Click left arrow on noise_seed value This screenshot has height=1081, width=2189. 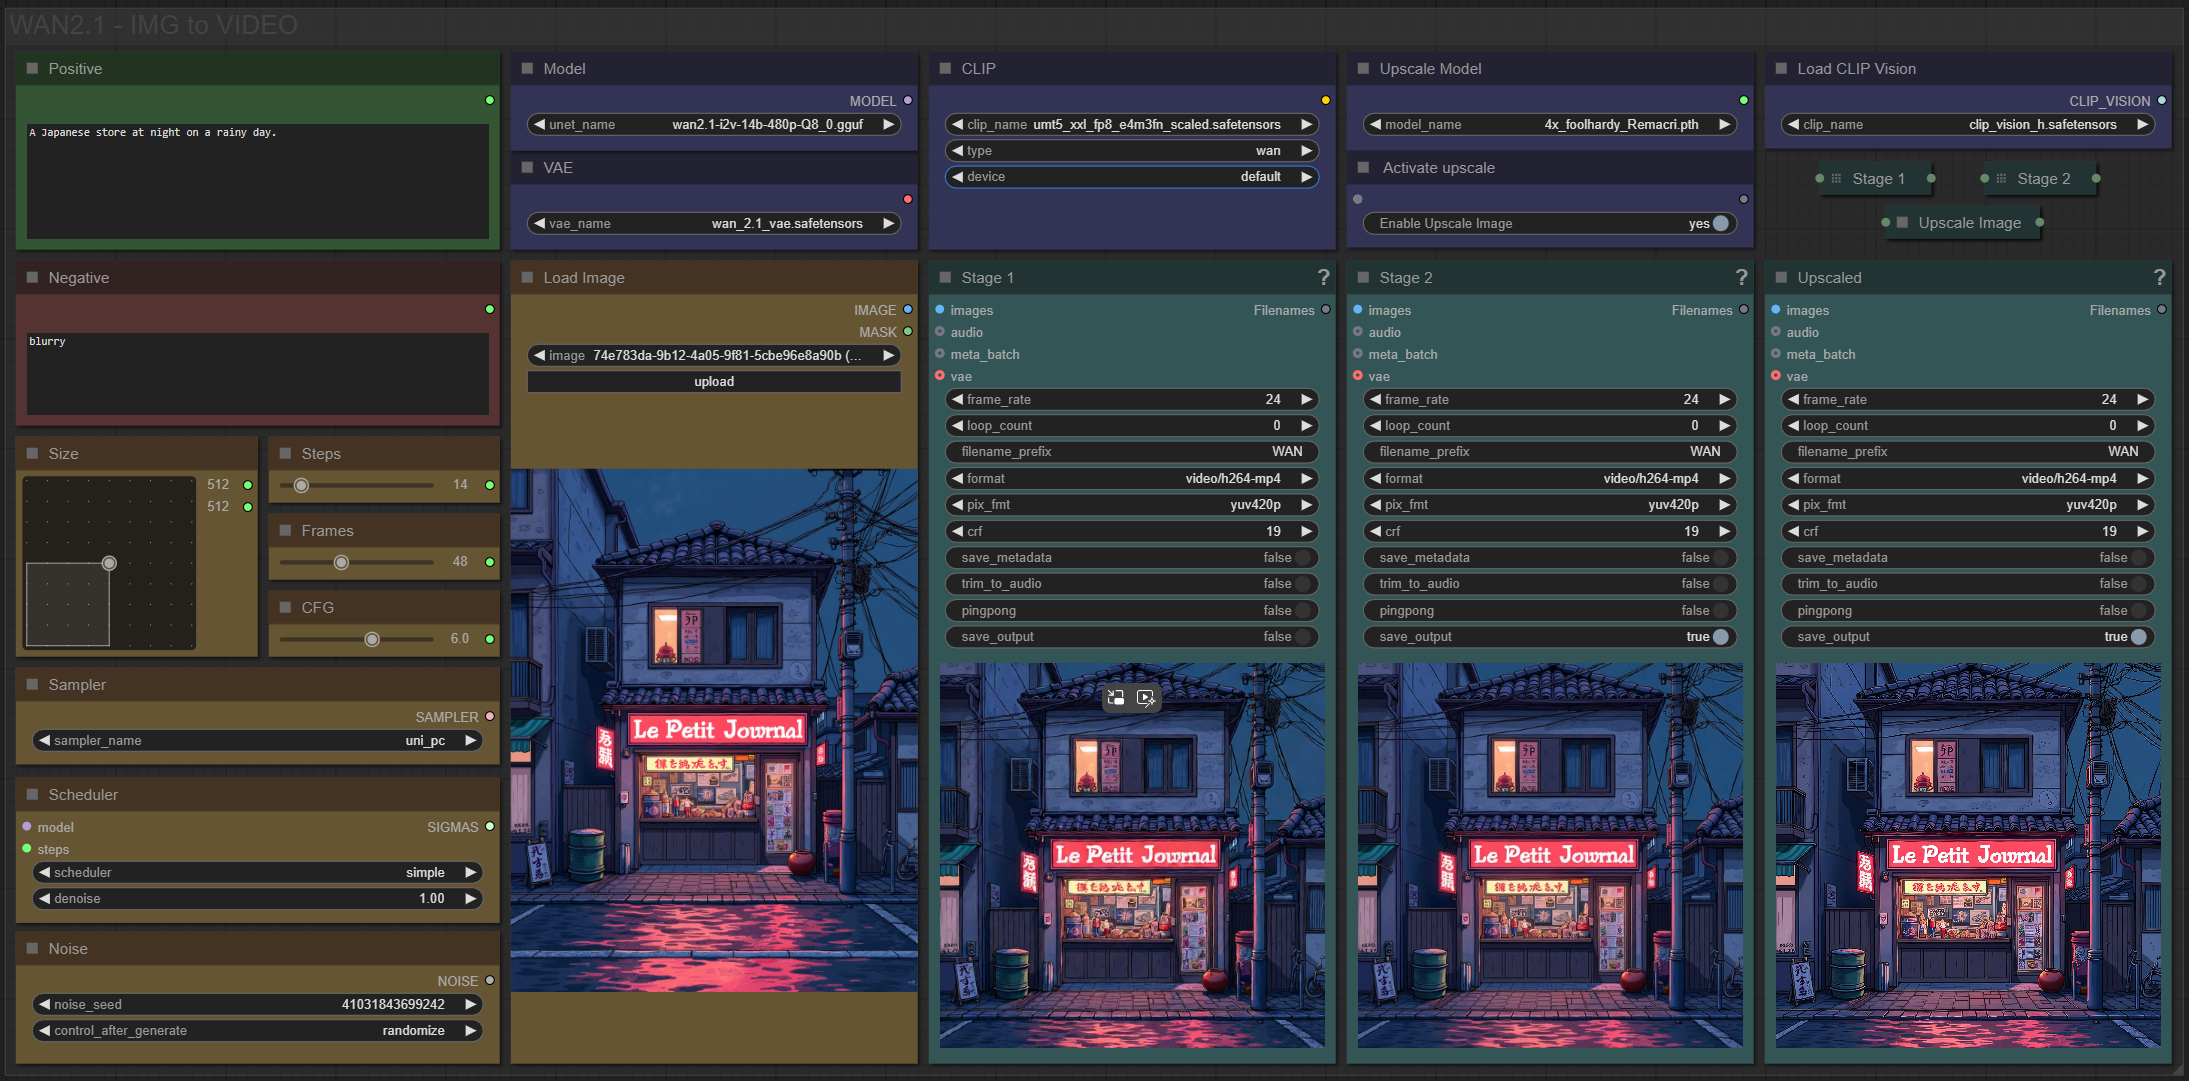(44, 1004)
